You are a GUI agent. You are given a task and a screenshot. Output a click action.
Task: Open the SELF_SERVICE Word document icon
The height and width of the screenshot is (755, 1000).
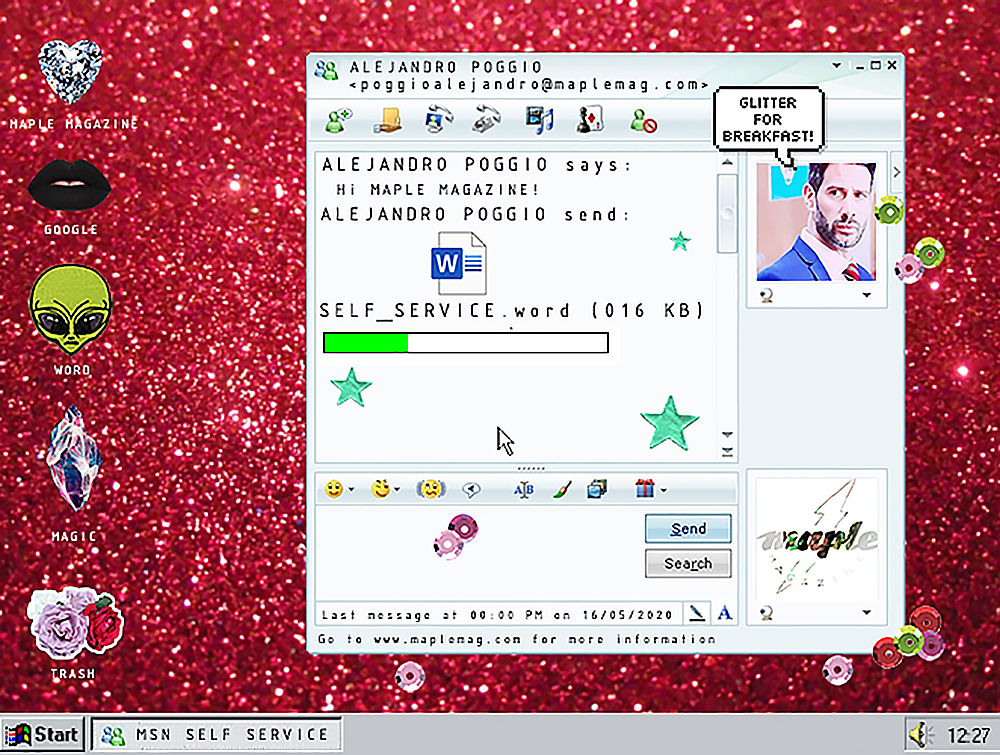click(459, 263)
